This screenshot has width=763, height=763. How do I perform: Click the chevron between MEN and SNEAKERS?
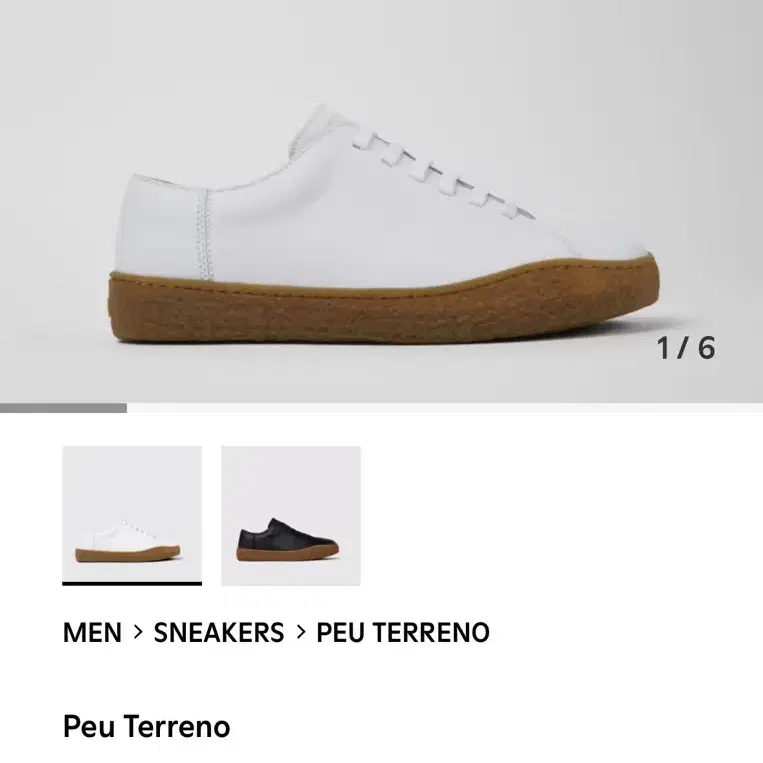138,632
